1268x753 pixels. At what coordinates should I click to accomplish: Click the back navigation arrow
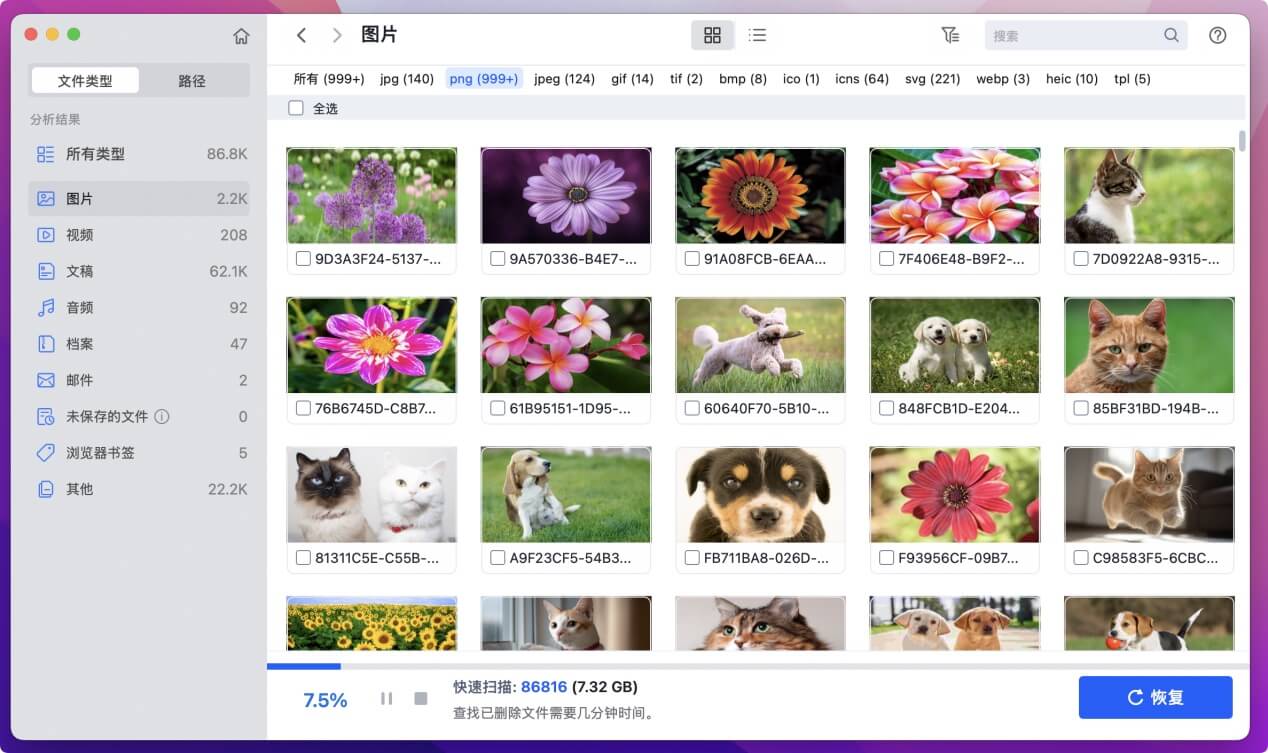pyautogui.click(x=302, y=34)
